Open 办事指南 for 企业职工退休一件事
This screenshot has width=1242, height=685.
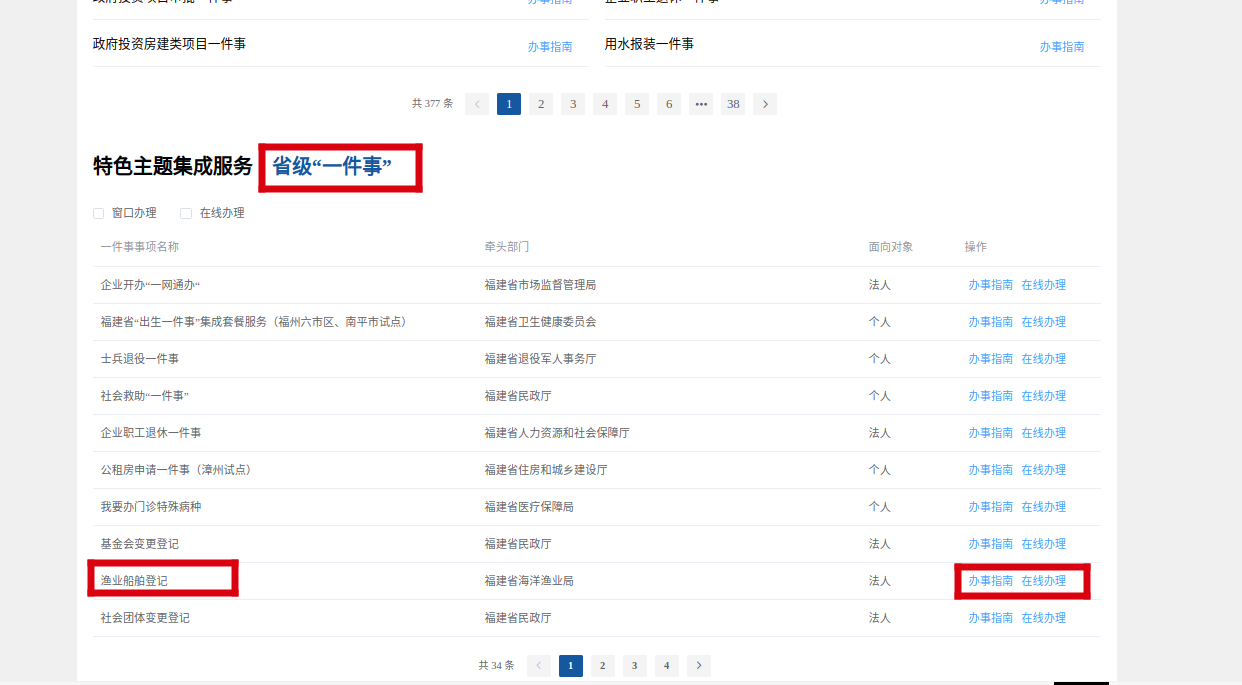[x=991, y=433]
